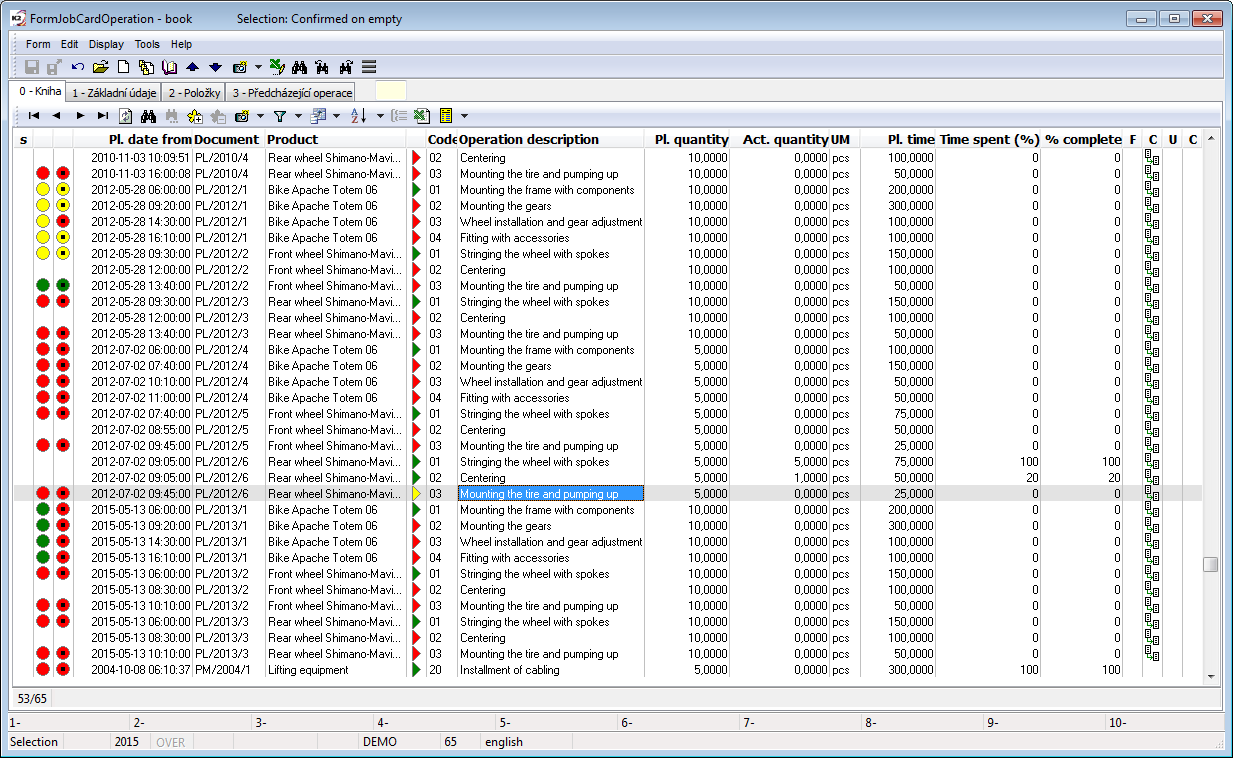
Task: Click the binoculars search icon in grid toolbar
Action: click(x=149, y=116)
